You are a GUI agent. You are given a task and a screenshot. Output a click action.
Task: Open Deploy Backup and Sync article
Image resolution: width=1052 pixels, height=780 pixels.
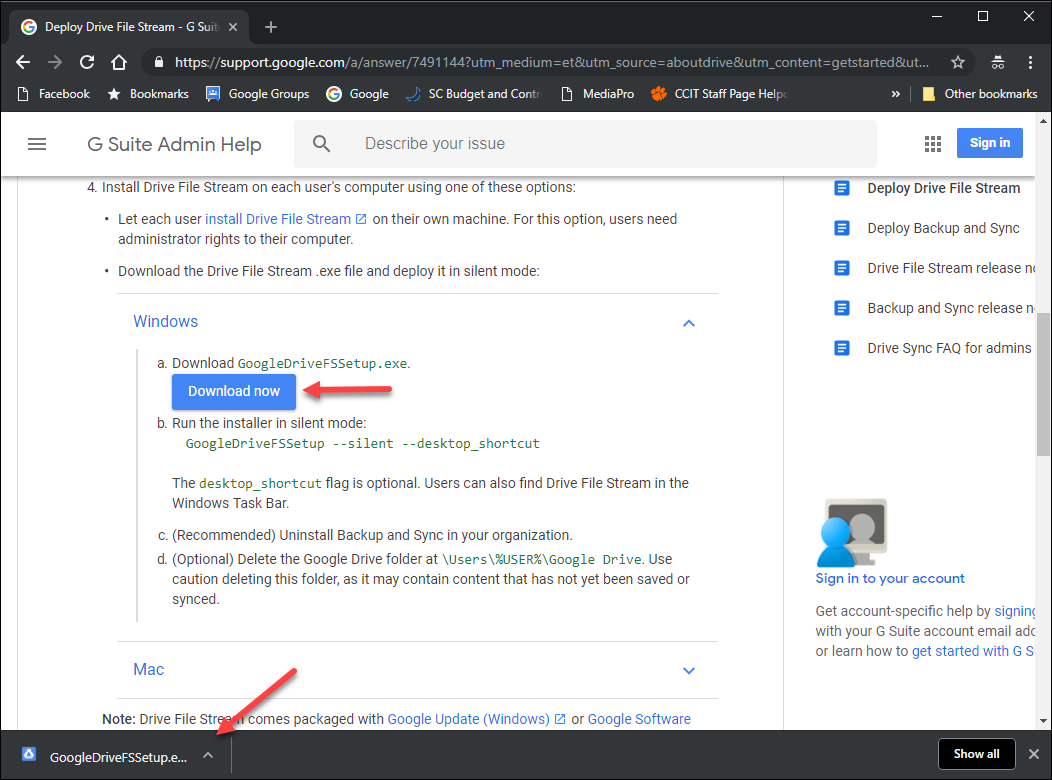(x=943, y=228)
